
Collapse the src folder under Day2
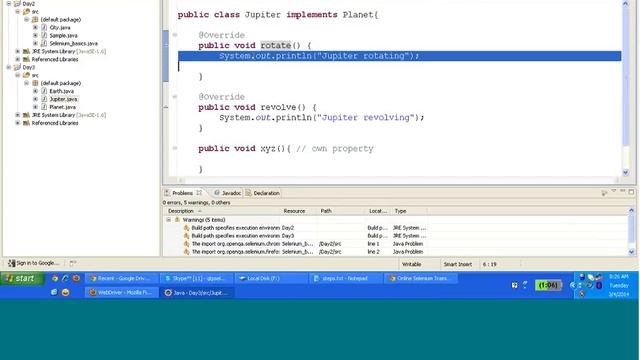click(18, 11)
